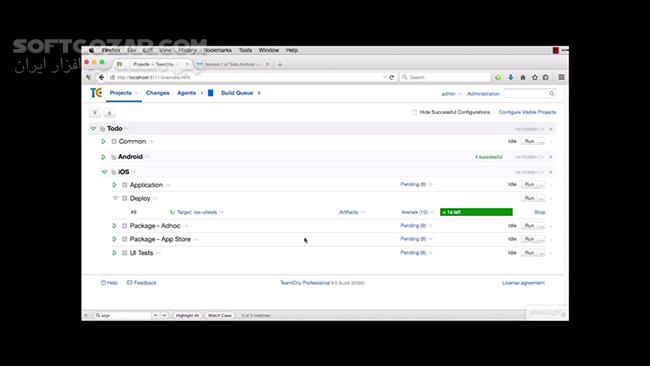
Task: Expand the Package - App Store configuration
Action: [x=115, y=239]
